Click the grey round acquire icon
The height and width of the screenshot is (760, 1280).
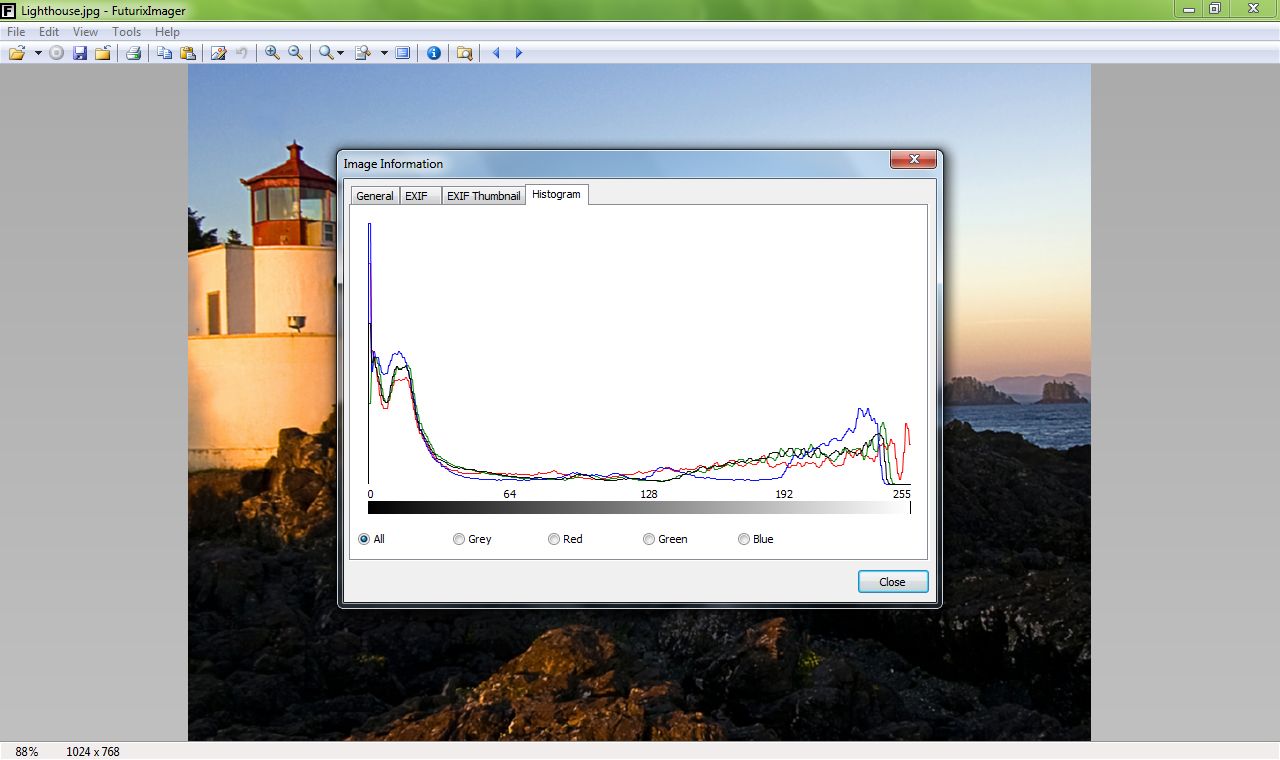pos(57,53)
